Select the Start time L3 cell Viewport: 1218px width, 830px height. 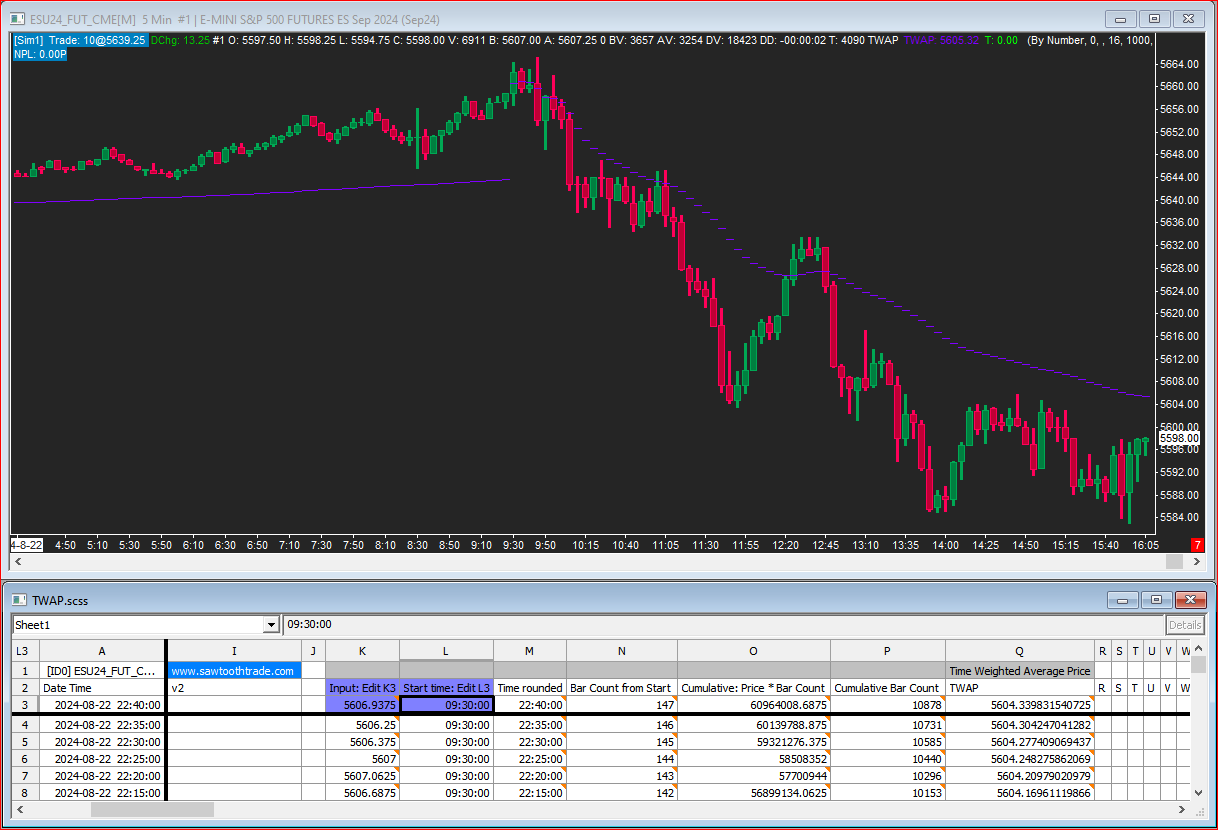446,705
